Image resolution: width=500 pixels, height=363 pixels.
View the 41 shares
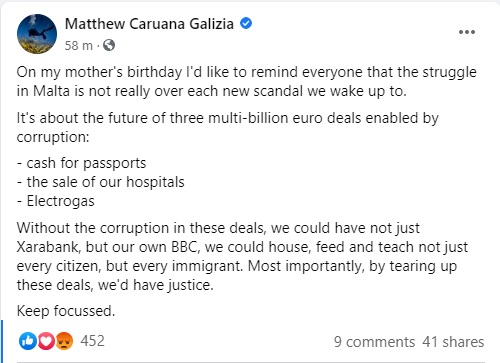click(x=453, y=342)
